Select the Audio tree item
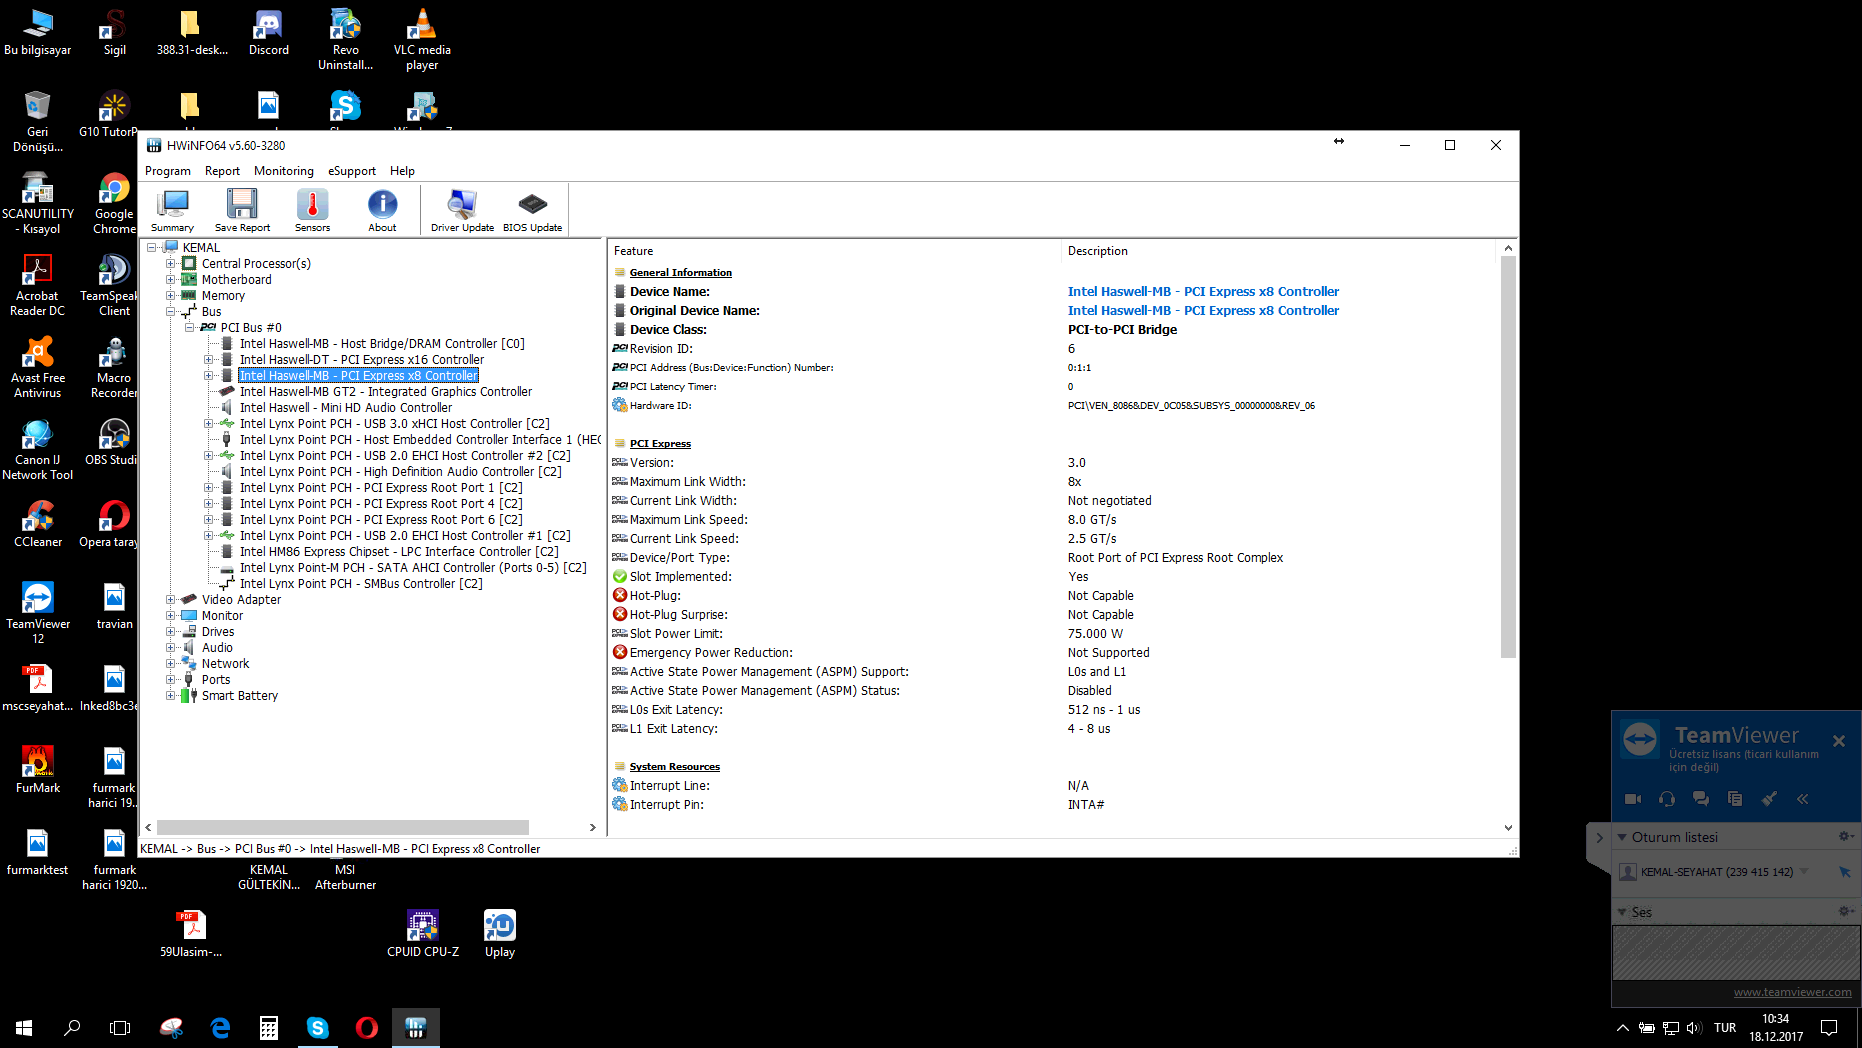Viewport: 1862px width, 1048px height. tap(217, 648)
